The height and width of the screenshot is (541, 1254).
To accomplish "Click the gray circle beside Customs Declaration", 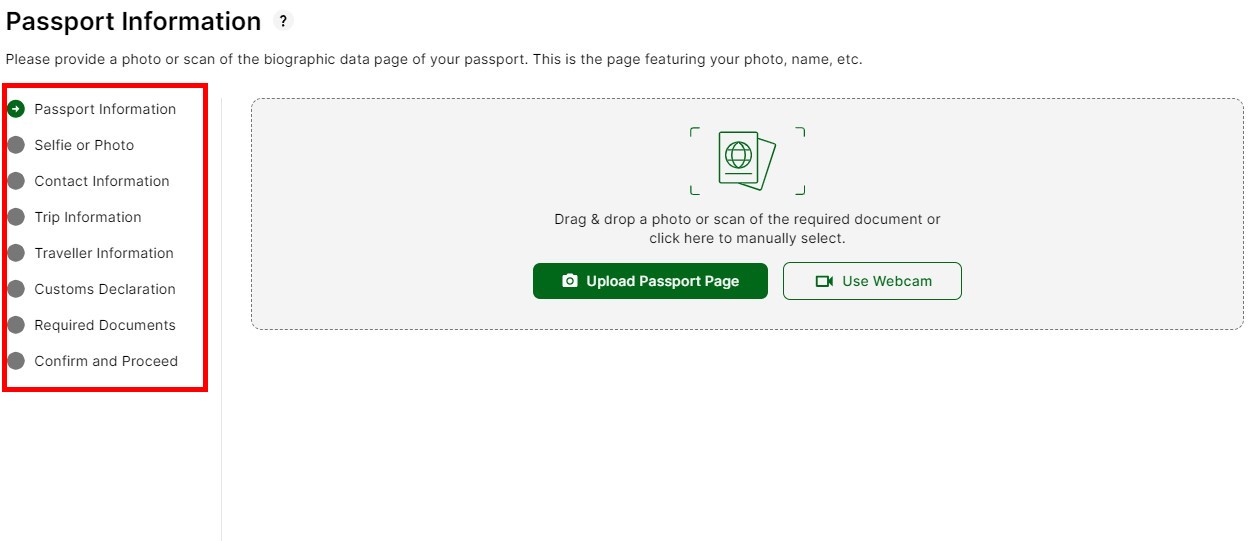I will point(16,289).
